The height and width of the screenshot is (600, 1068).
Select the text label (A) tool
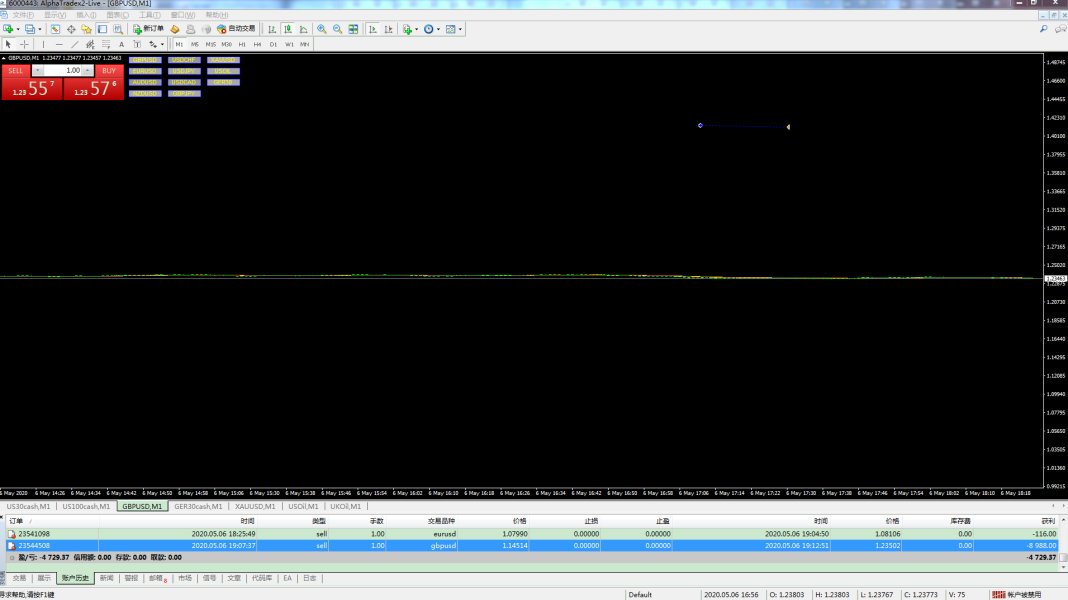pyautogui.click(x=122, y=44)
